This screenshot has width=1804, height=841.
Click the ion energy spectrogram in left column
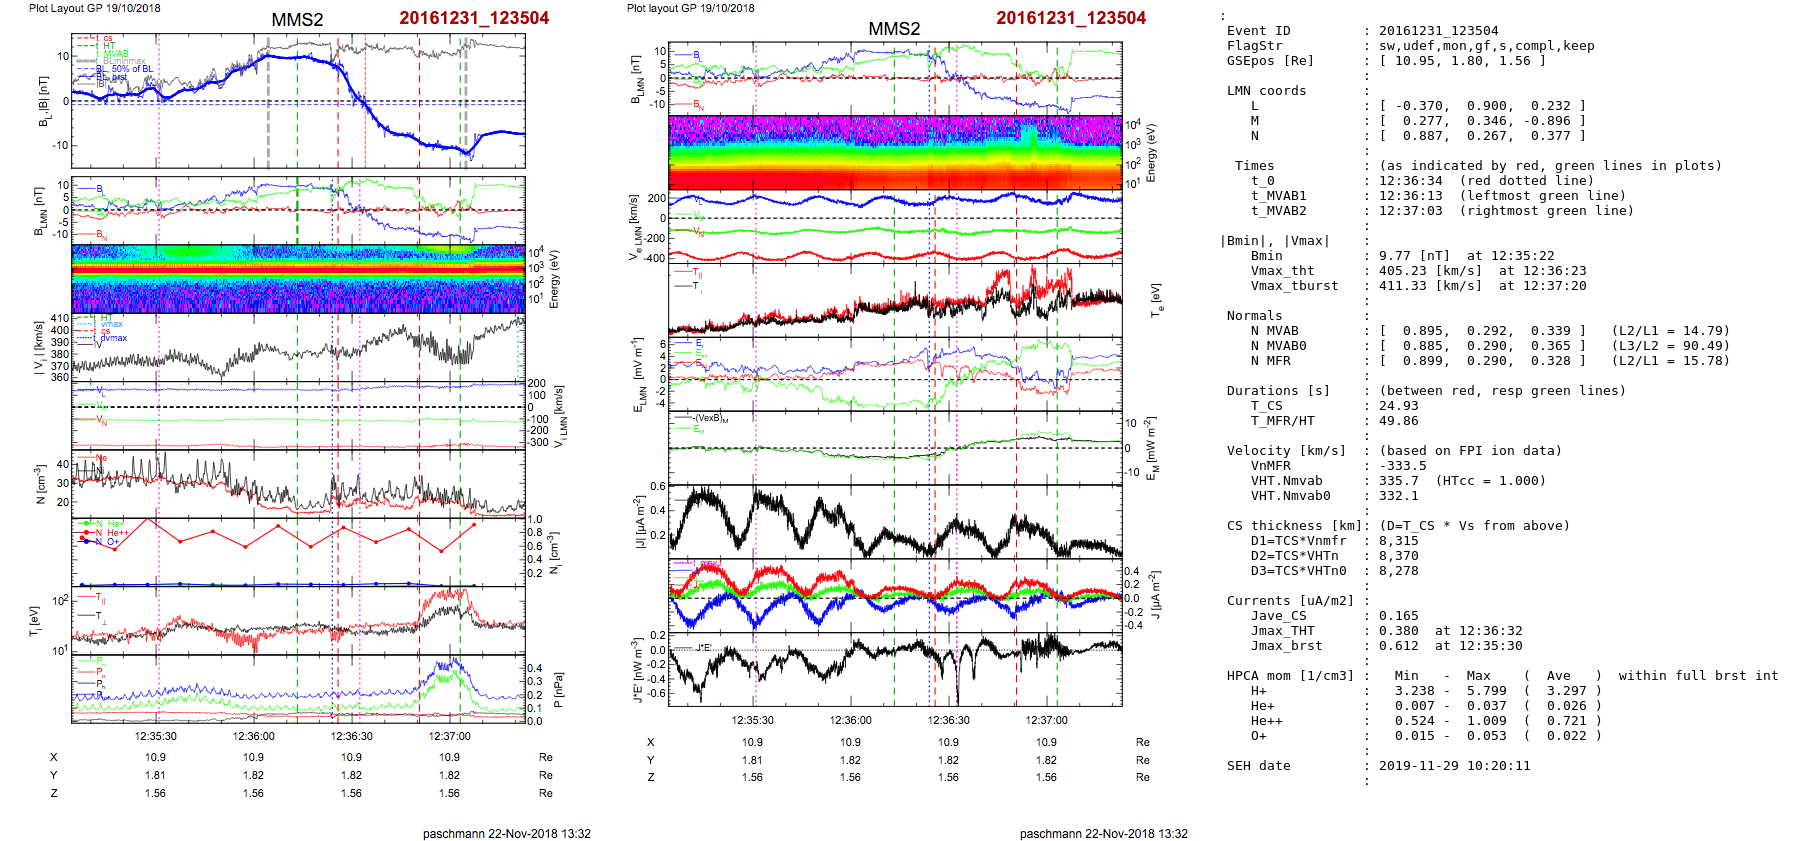pyautogui.click(x=298, y=278)
